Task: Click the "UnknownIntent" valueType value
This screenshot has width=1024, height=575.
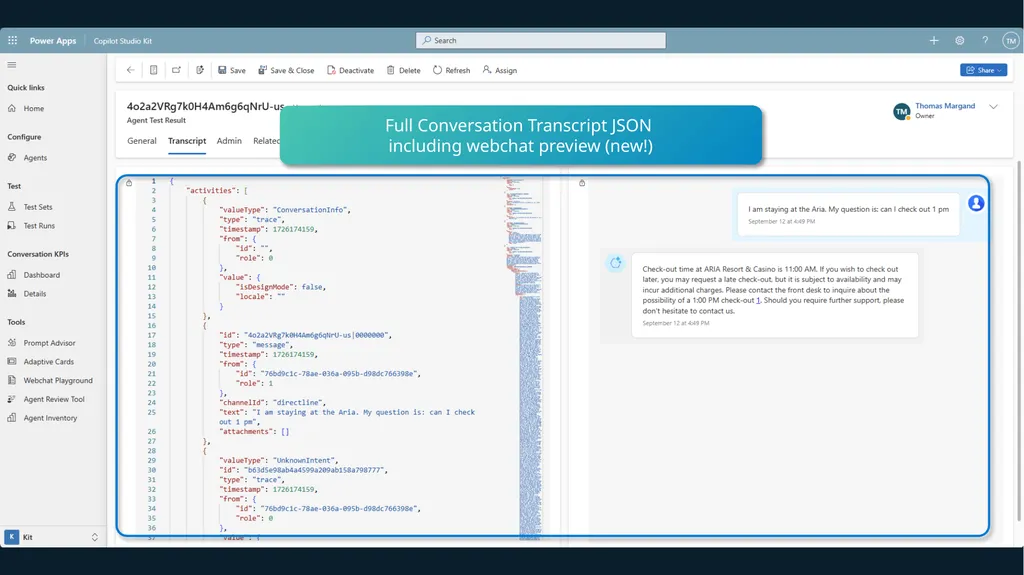Action: click(x=304, y=460)
